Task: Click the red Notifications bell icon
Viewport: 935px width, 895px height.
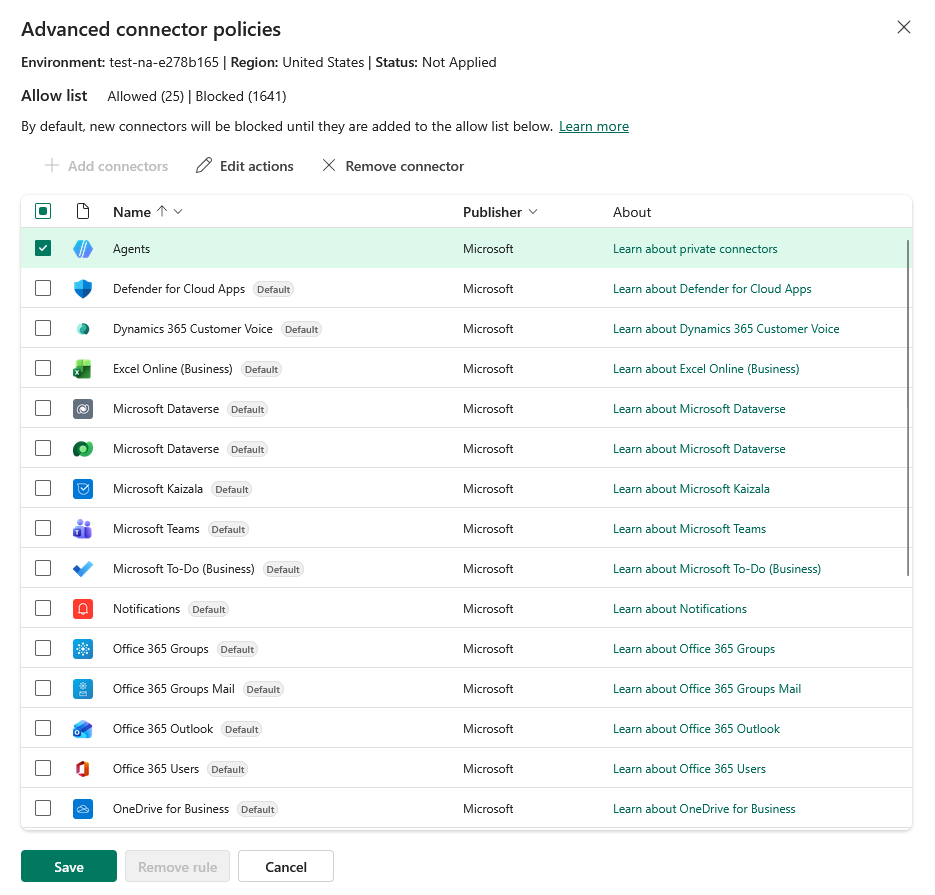Action: 83,608
